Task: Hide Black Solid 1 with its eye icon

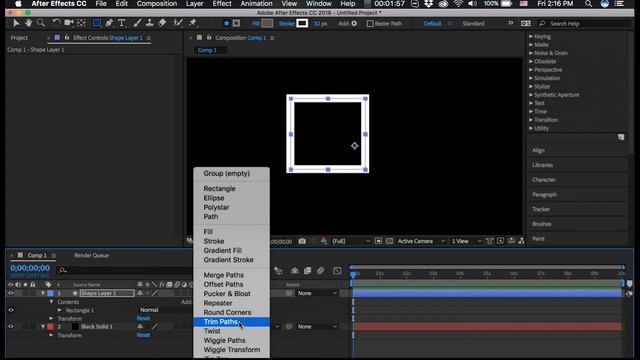Action: pos(11,327)
